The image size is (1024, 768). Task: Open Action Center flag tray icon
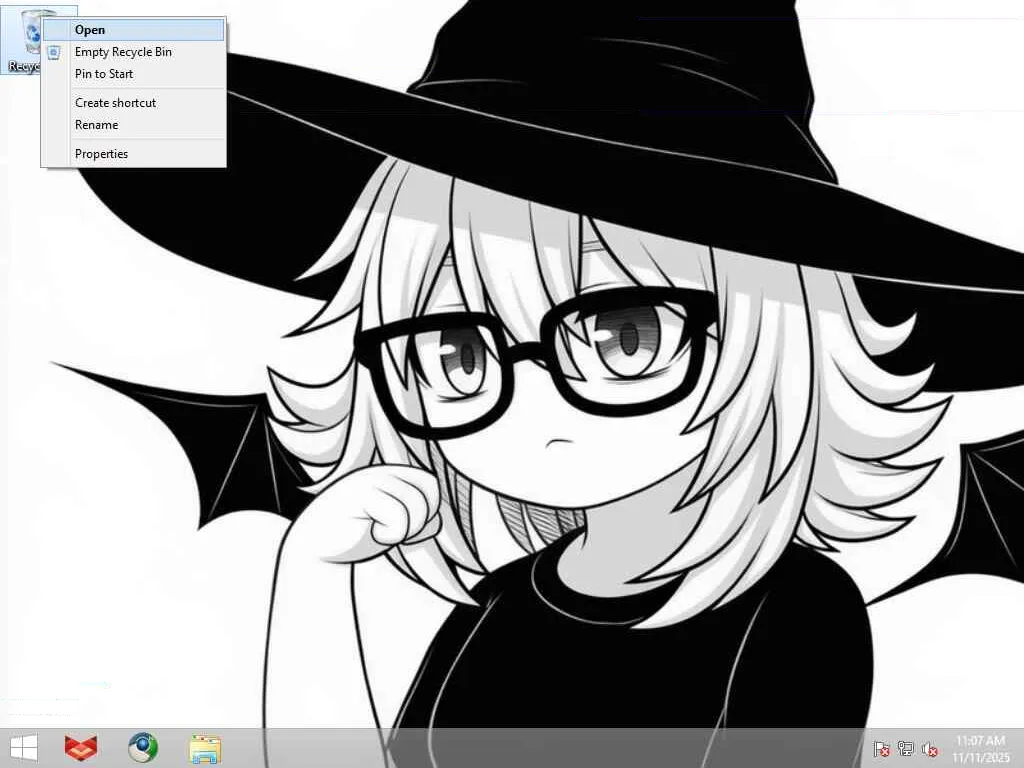pyautogui.click(x=881, y=749)
